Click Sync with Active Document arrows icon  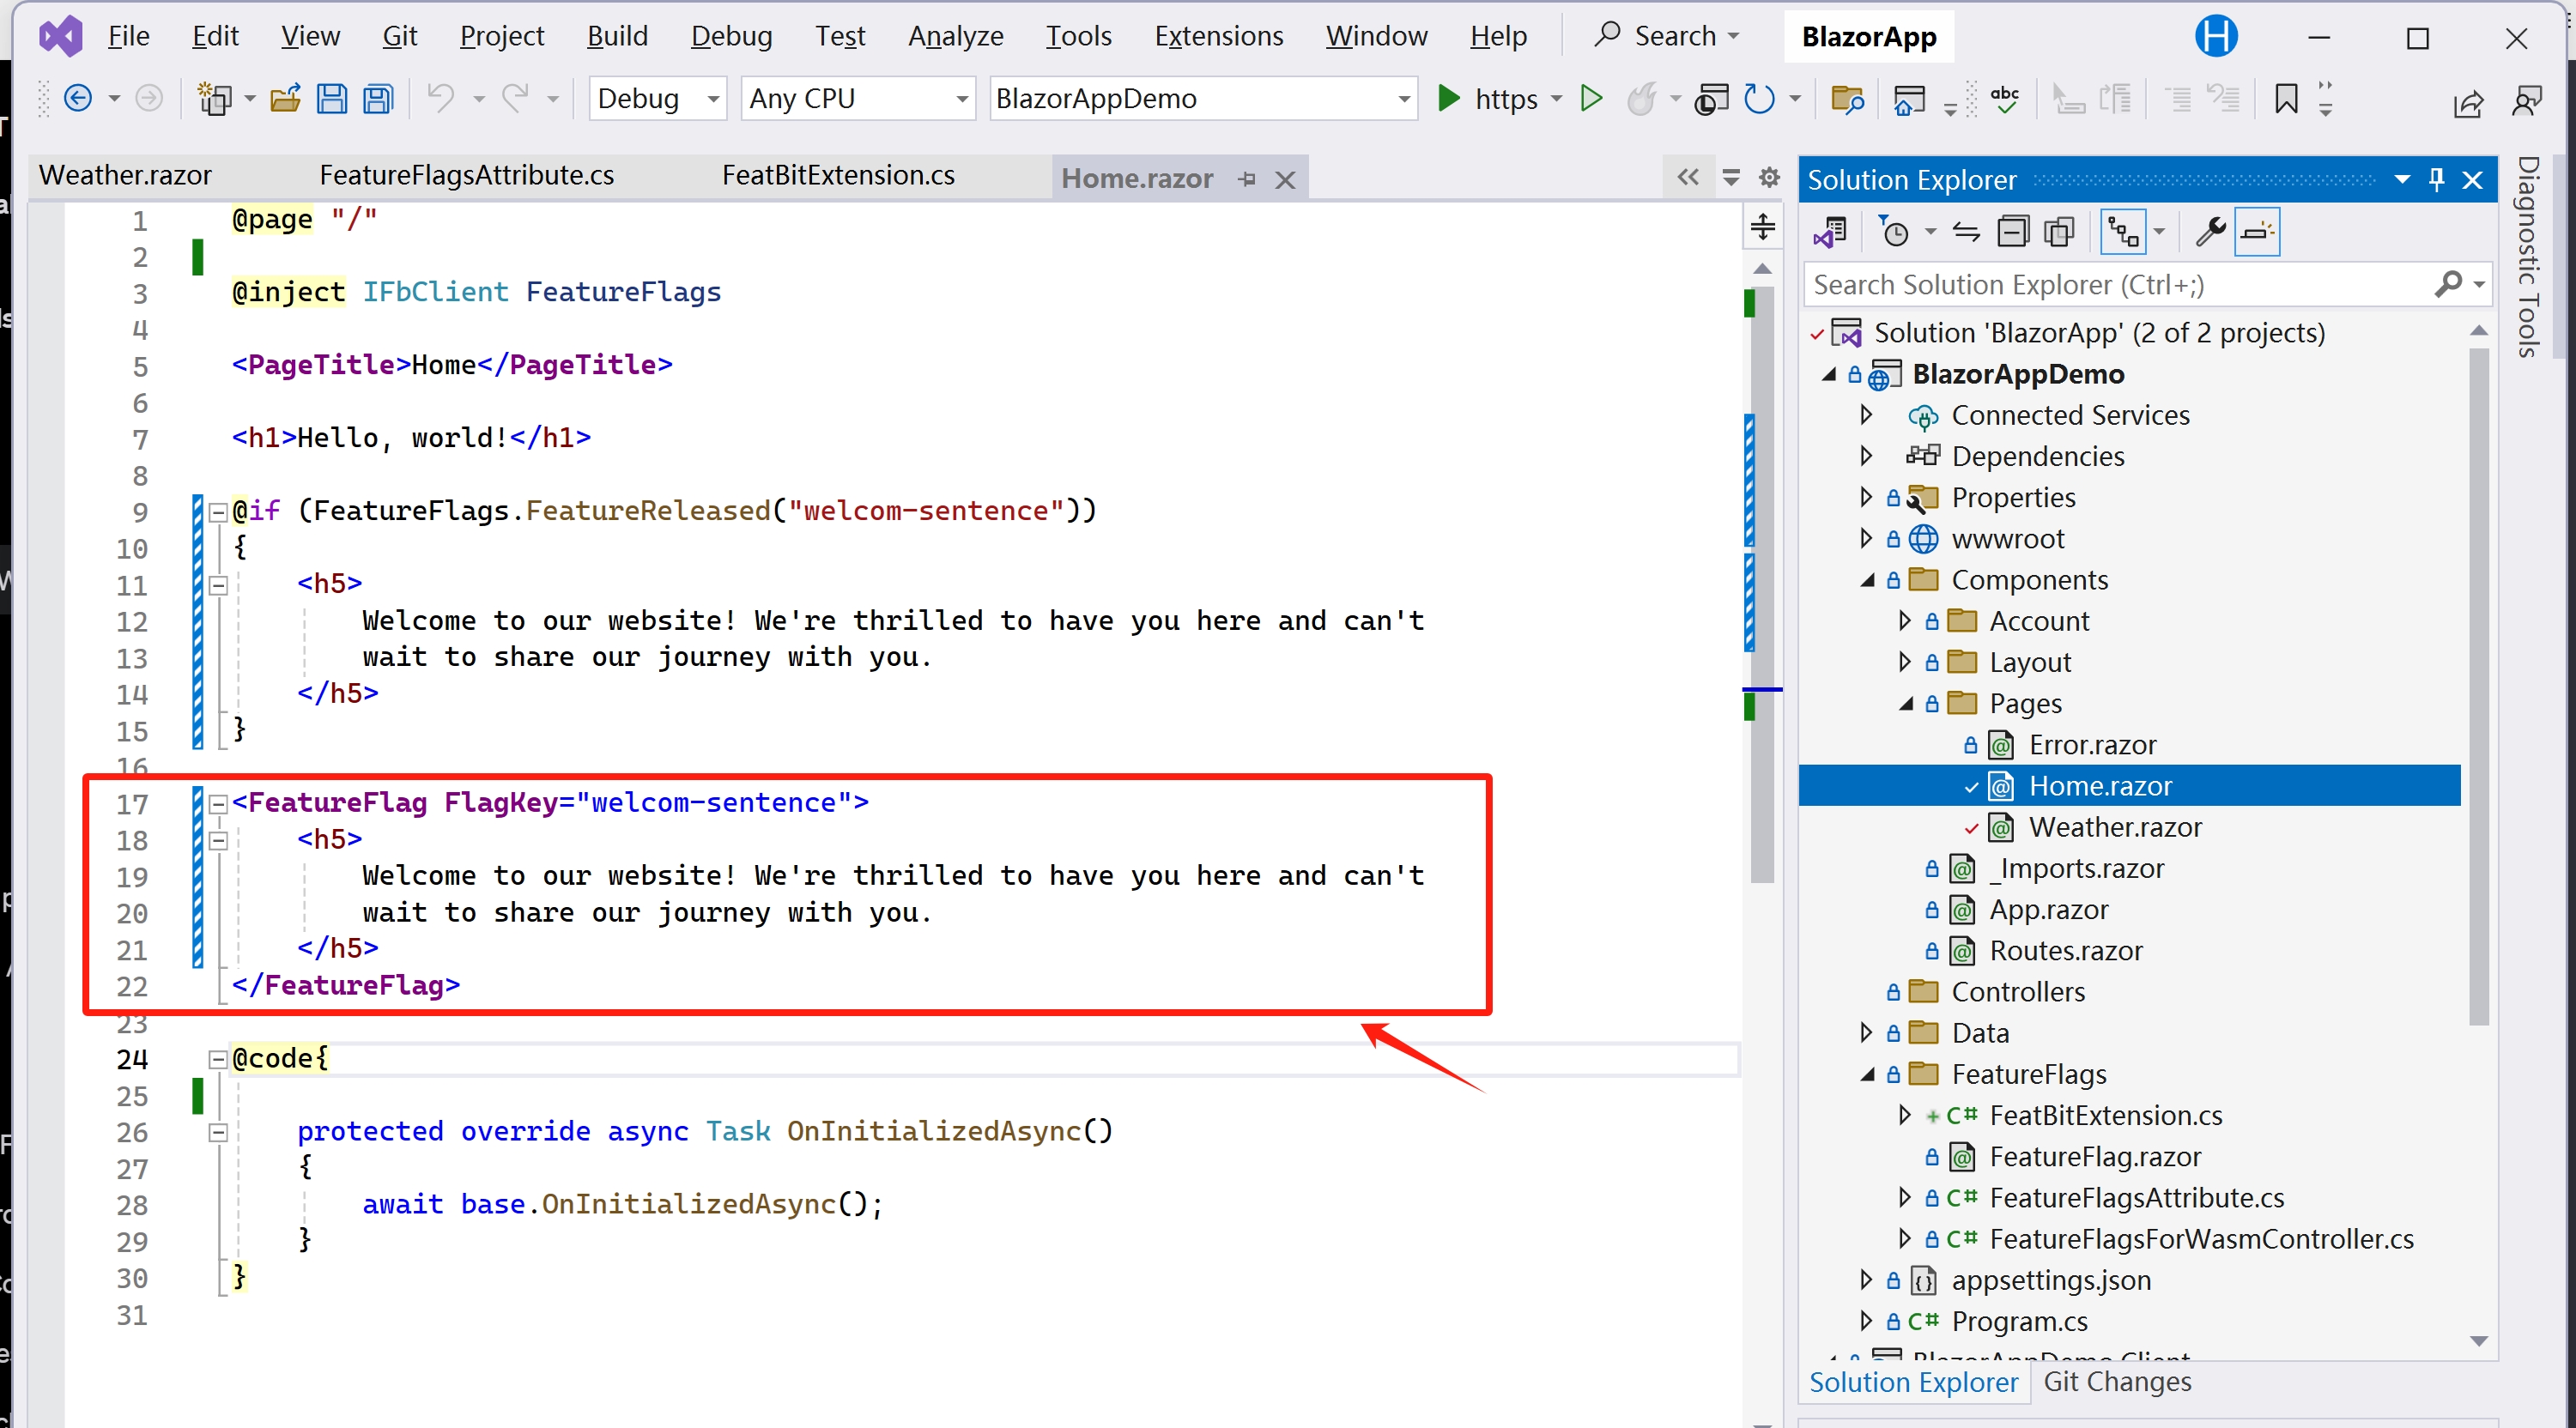click(x=1966, y=232)
